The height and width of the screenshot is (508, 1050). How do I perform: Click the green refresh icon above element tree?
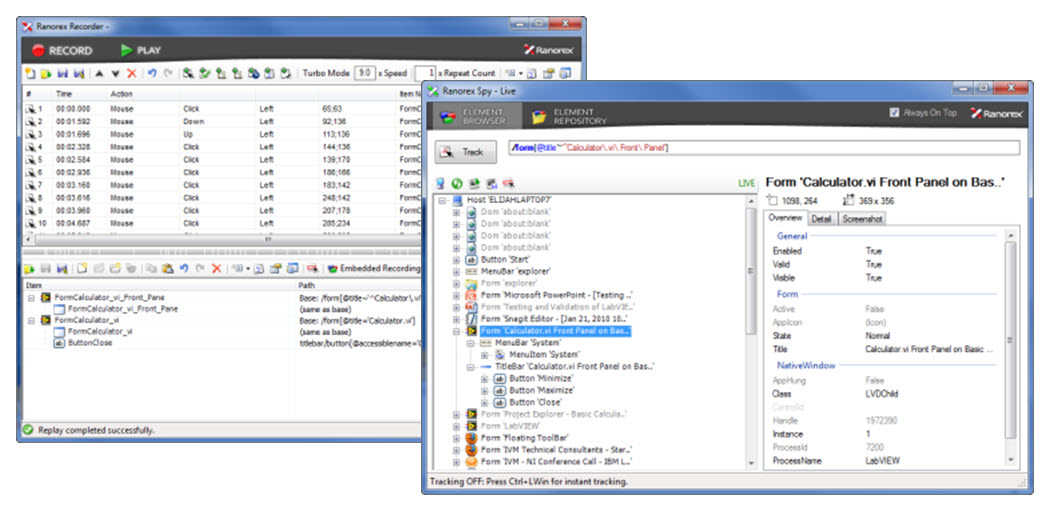pos(456,184)
